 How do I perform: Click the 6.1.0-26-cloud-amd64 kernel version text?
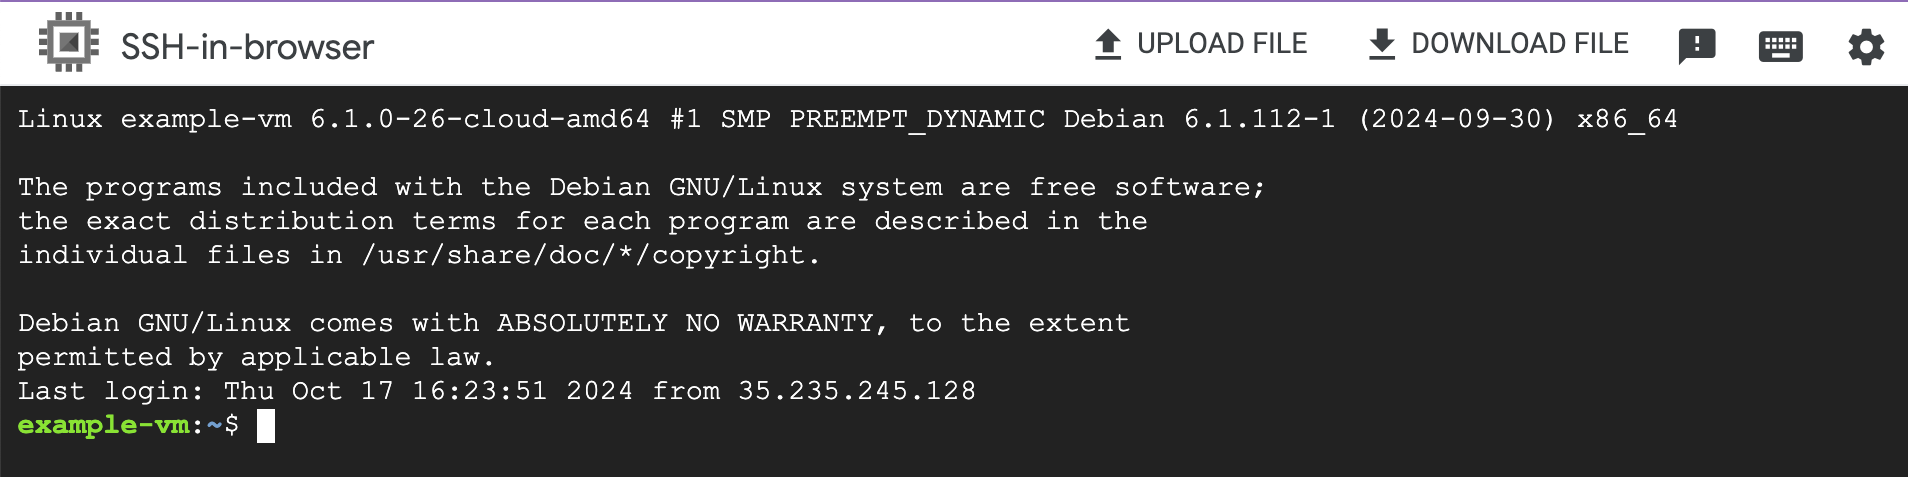[x=480, y=119]
